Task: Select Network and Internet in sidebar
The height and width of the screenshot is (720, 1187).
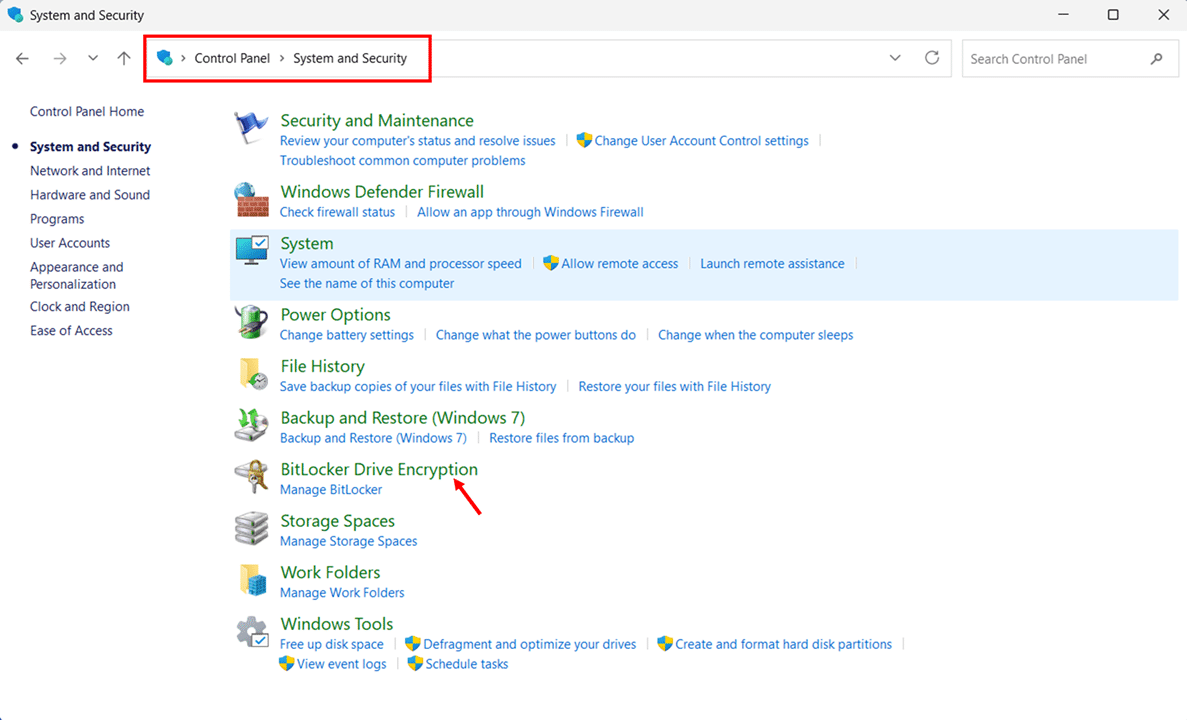Action: coord(90,171)
